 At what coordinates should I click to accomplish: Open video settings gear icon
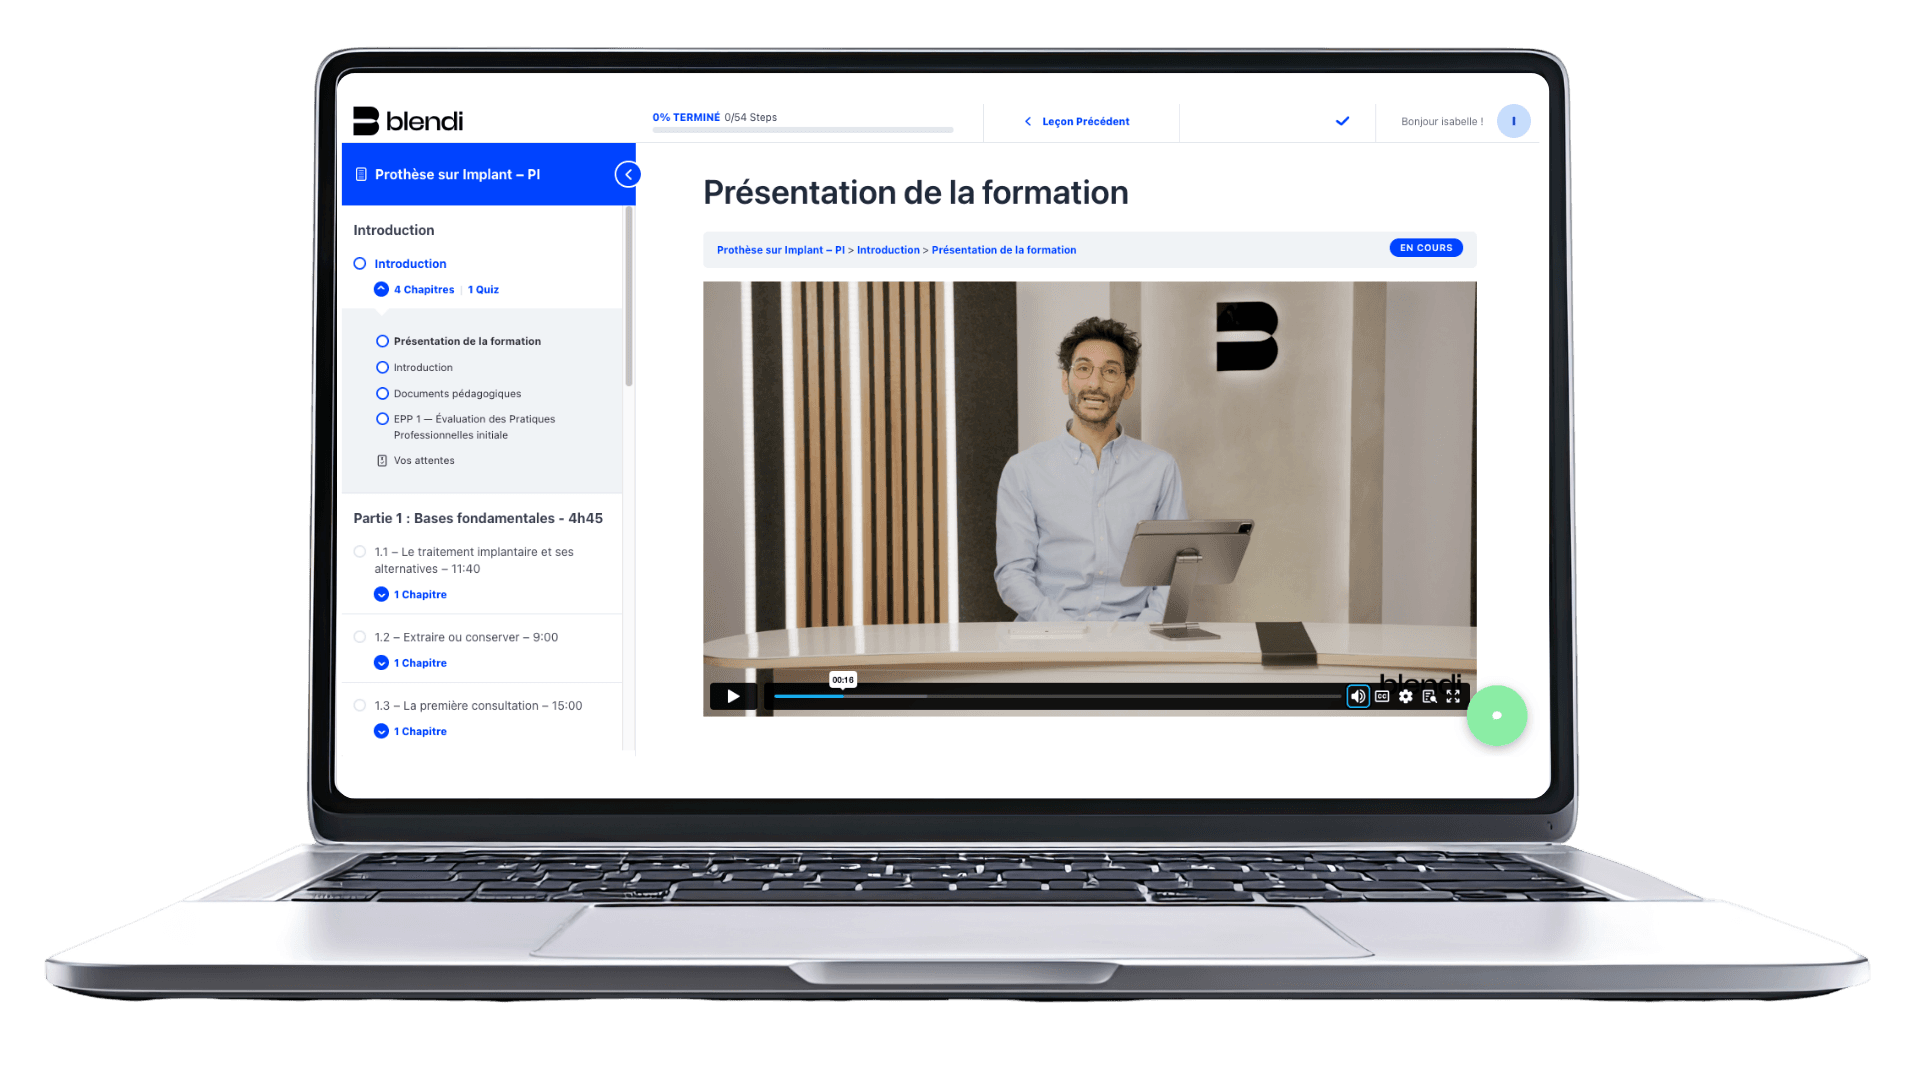pos(1406,696)
